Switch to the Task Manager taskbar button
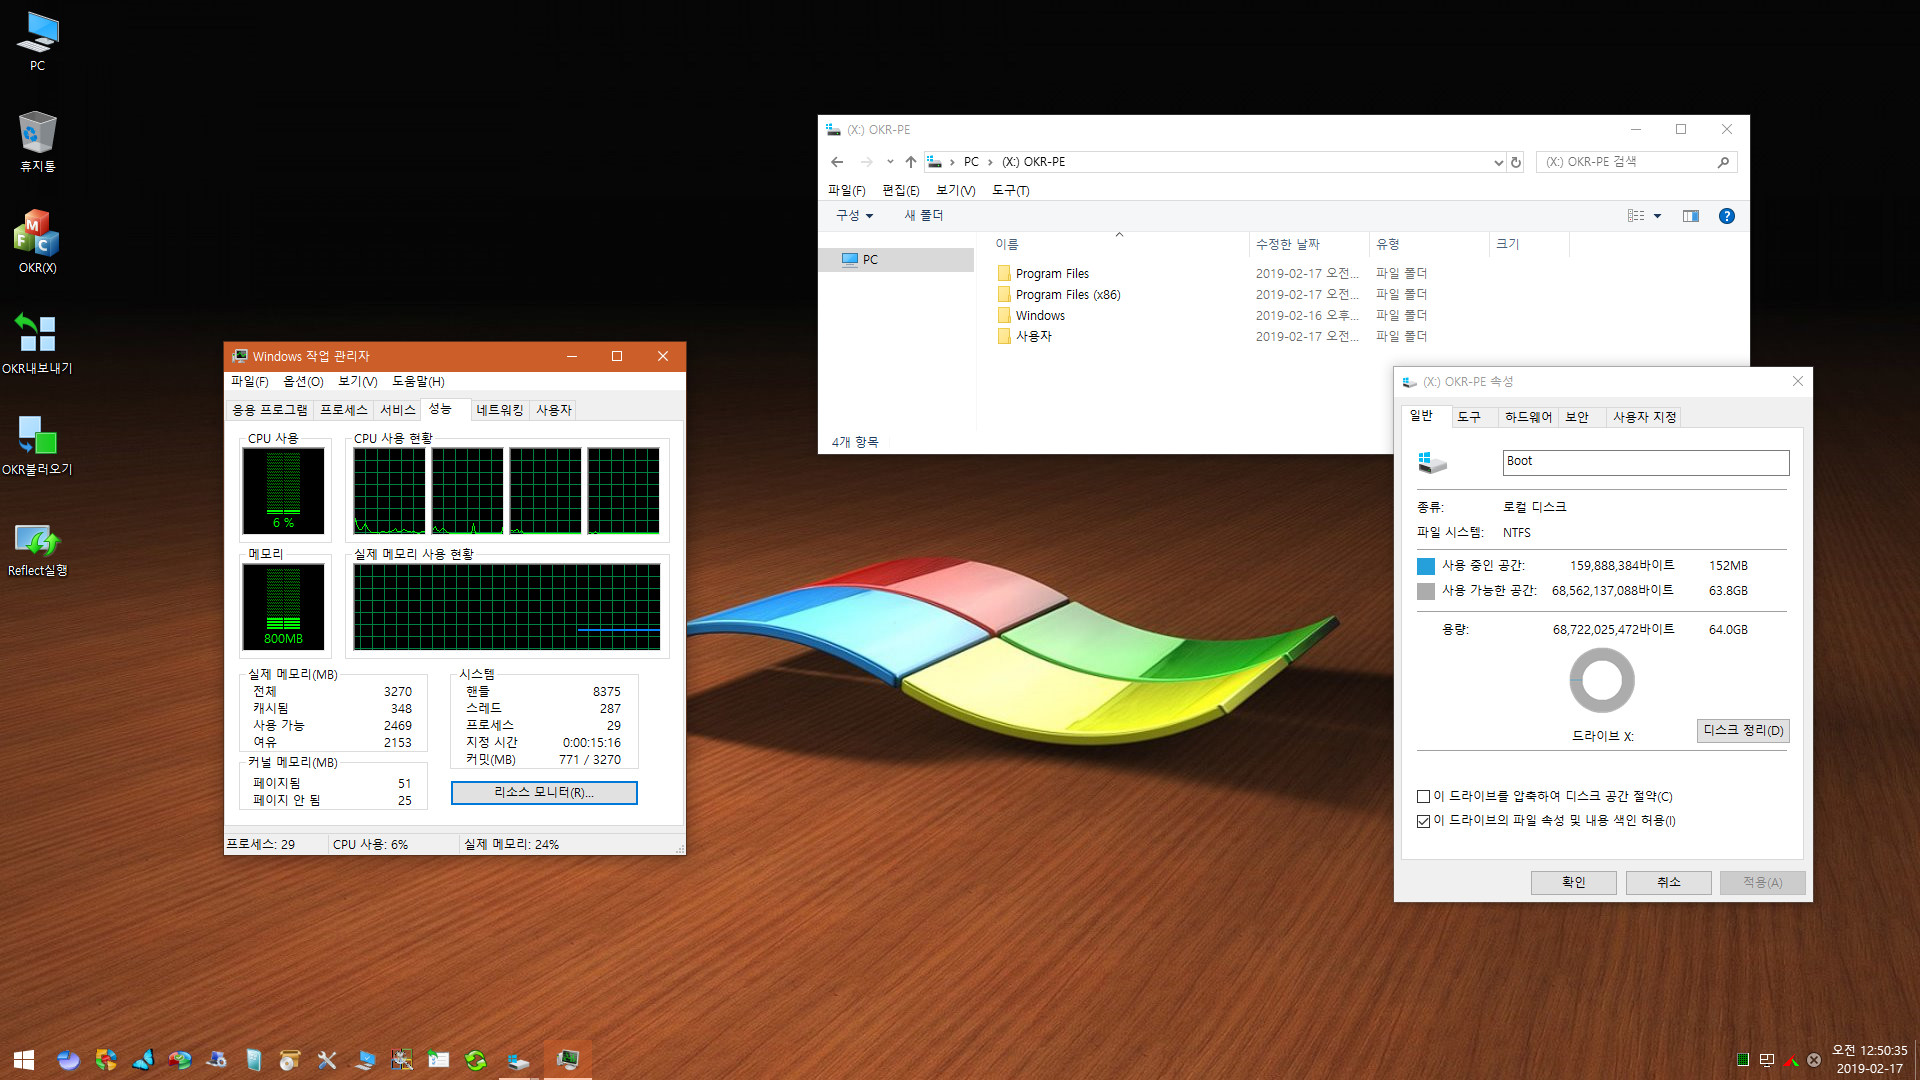Screen dimensions: 1920x1080 point(568,1060)
